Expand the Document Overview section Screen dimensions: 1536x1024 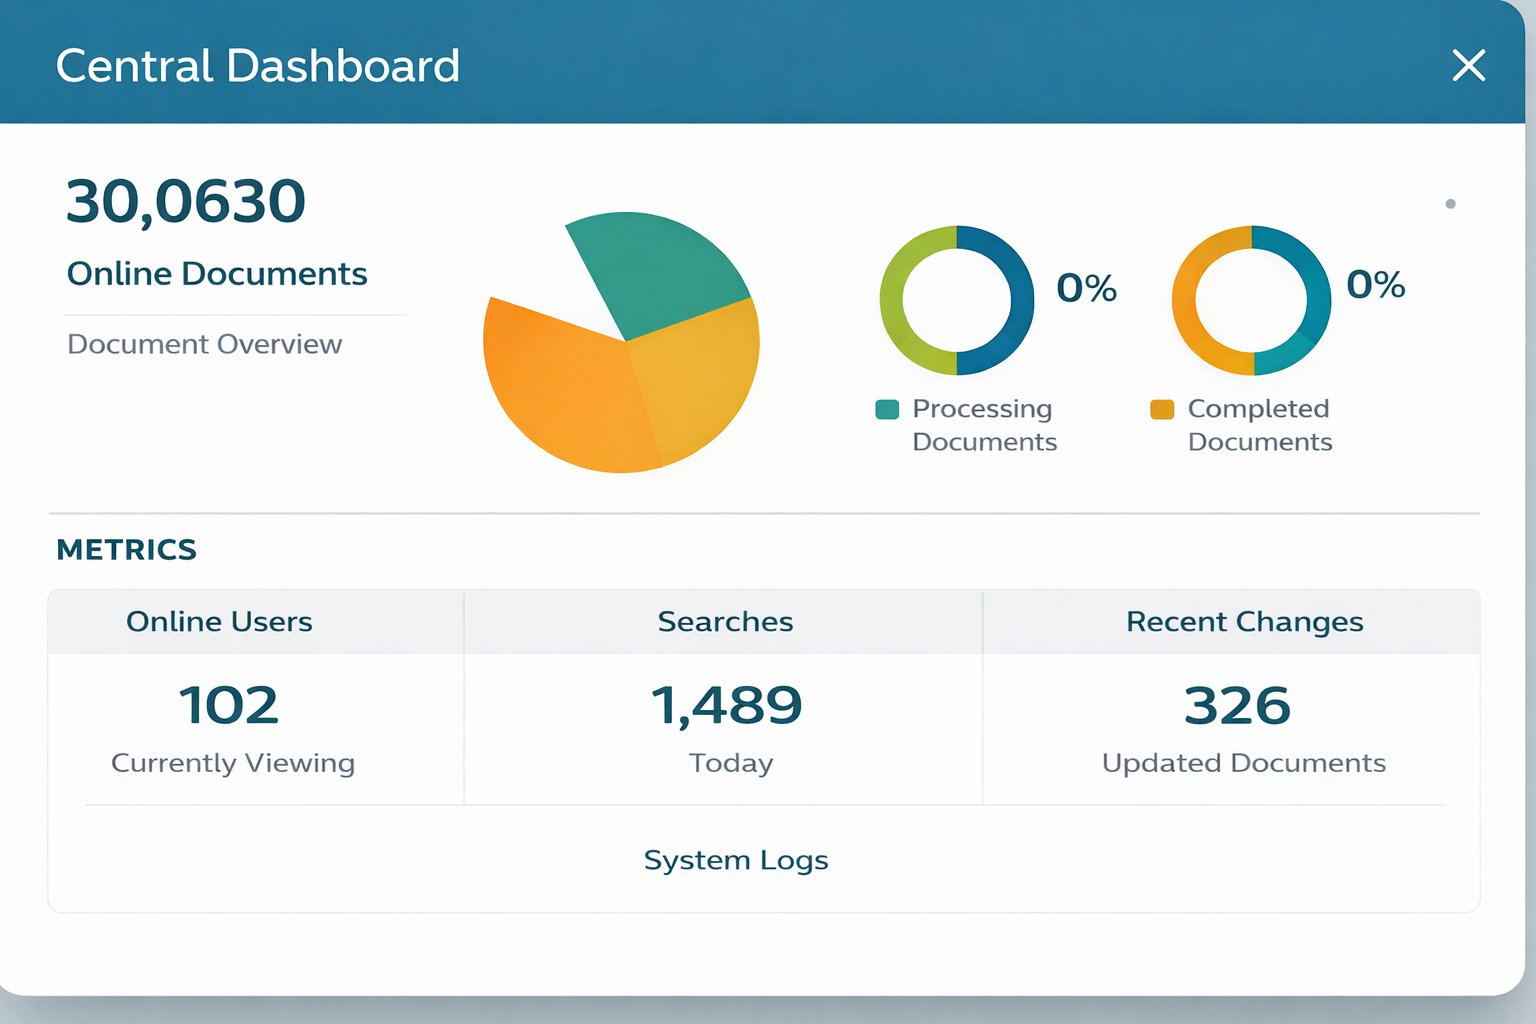pos(205,343)
